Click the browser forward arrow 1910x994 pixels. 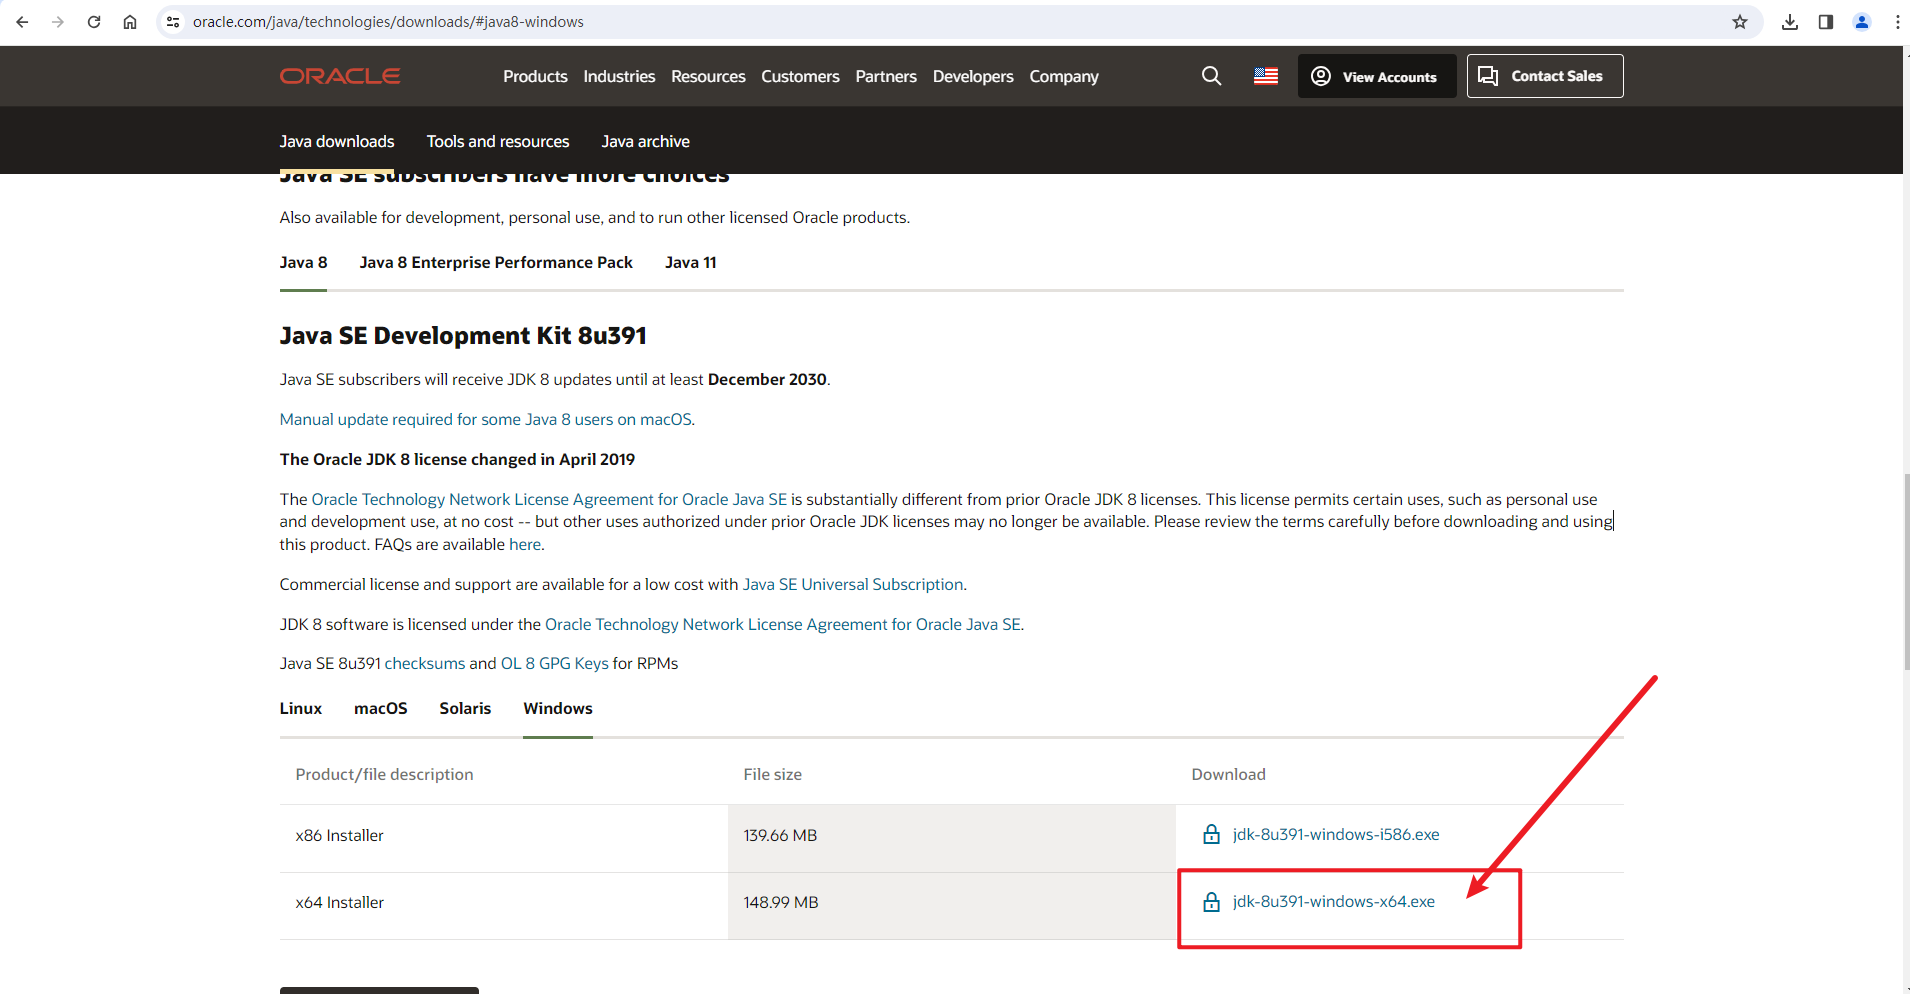[x=58, y=22]
